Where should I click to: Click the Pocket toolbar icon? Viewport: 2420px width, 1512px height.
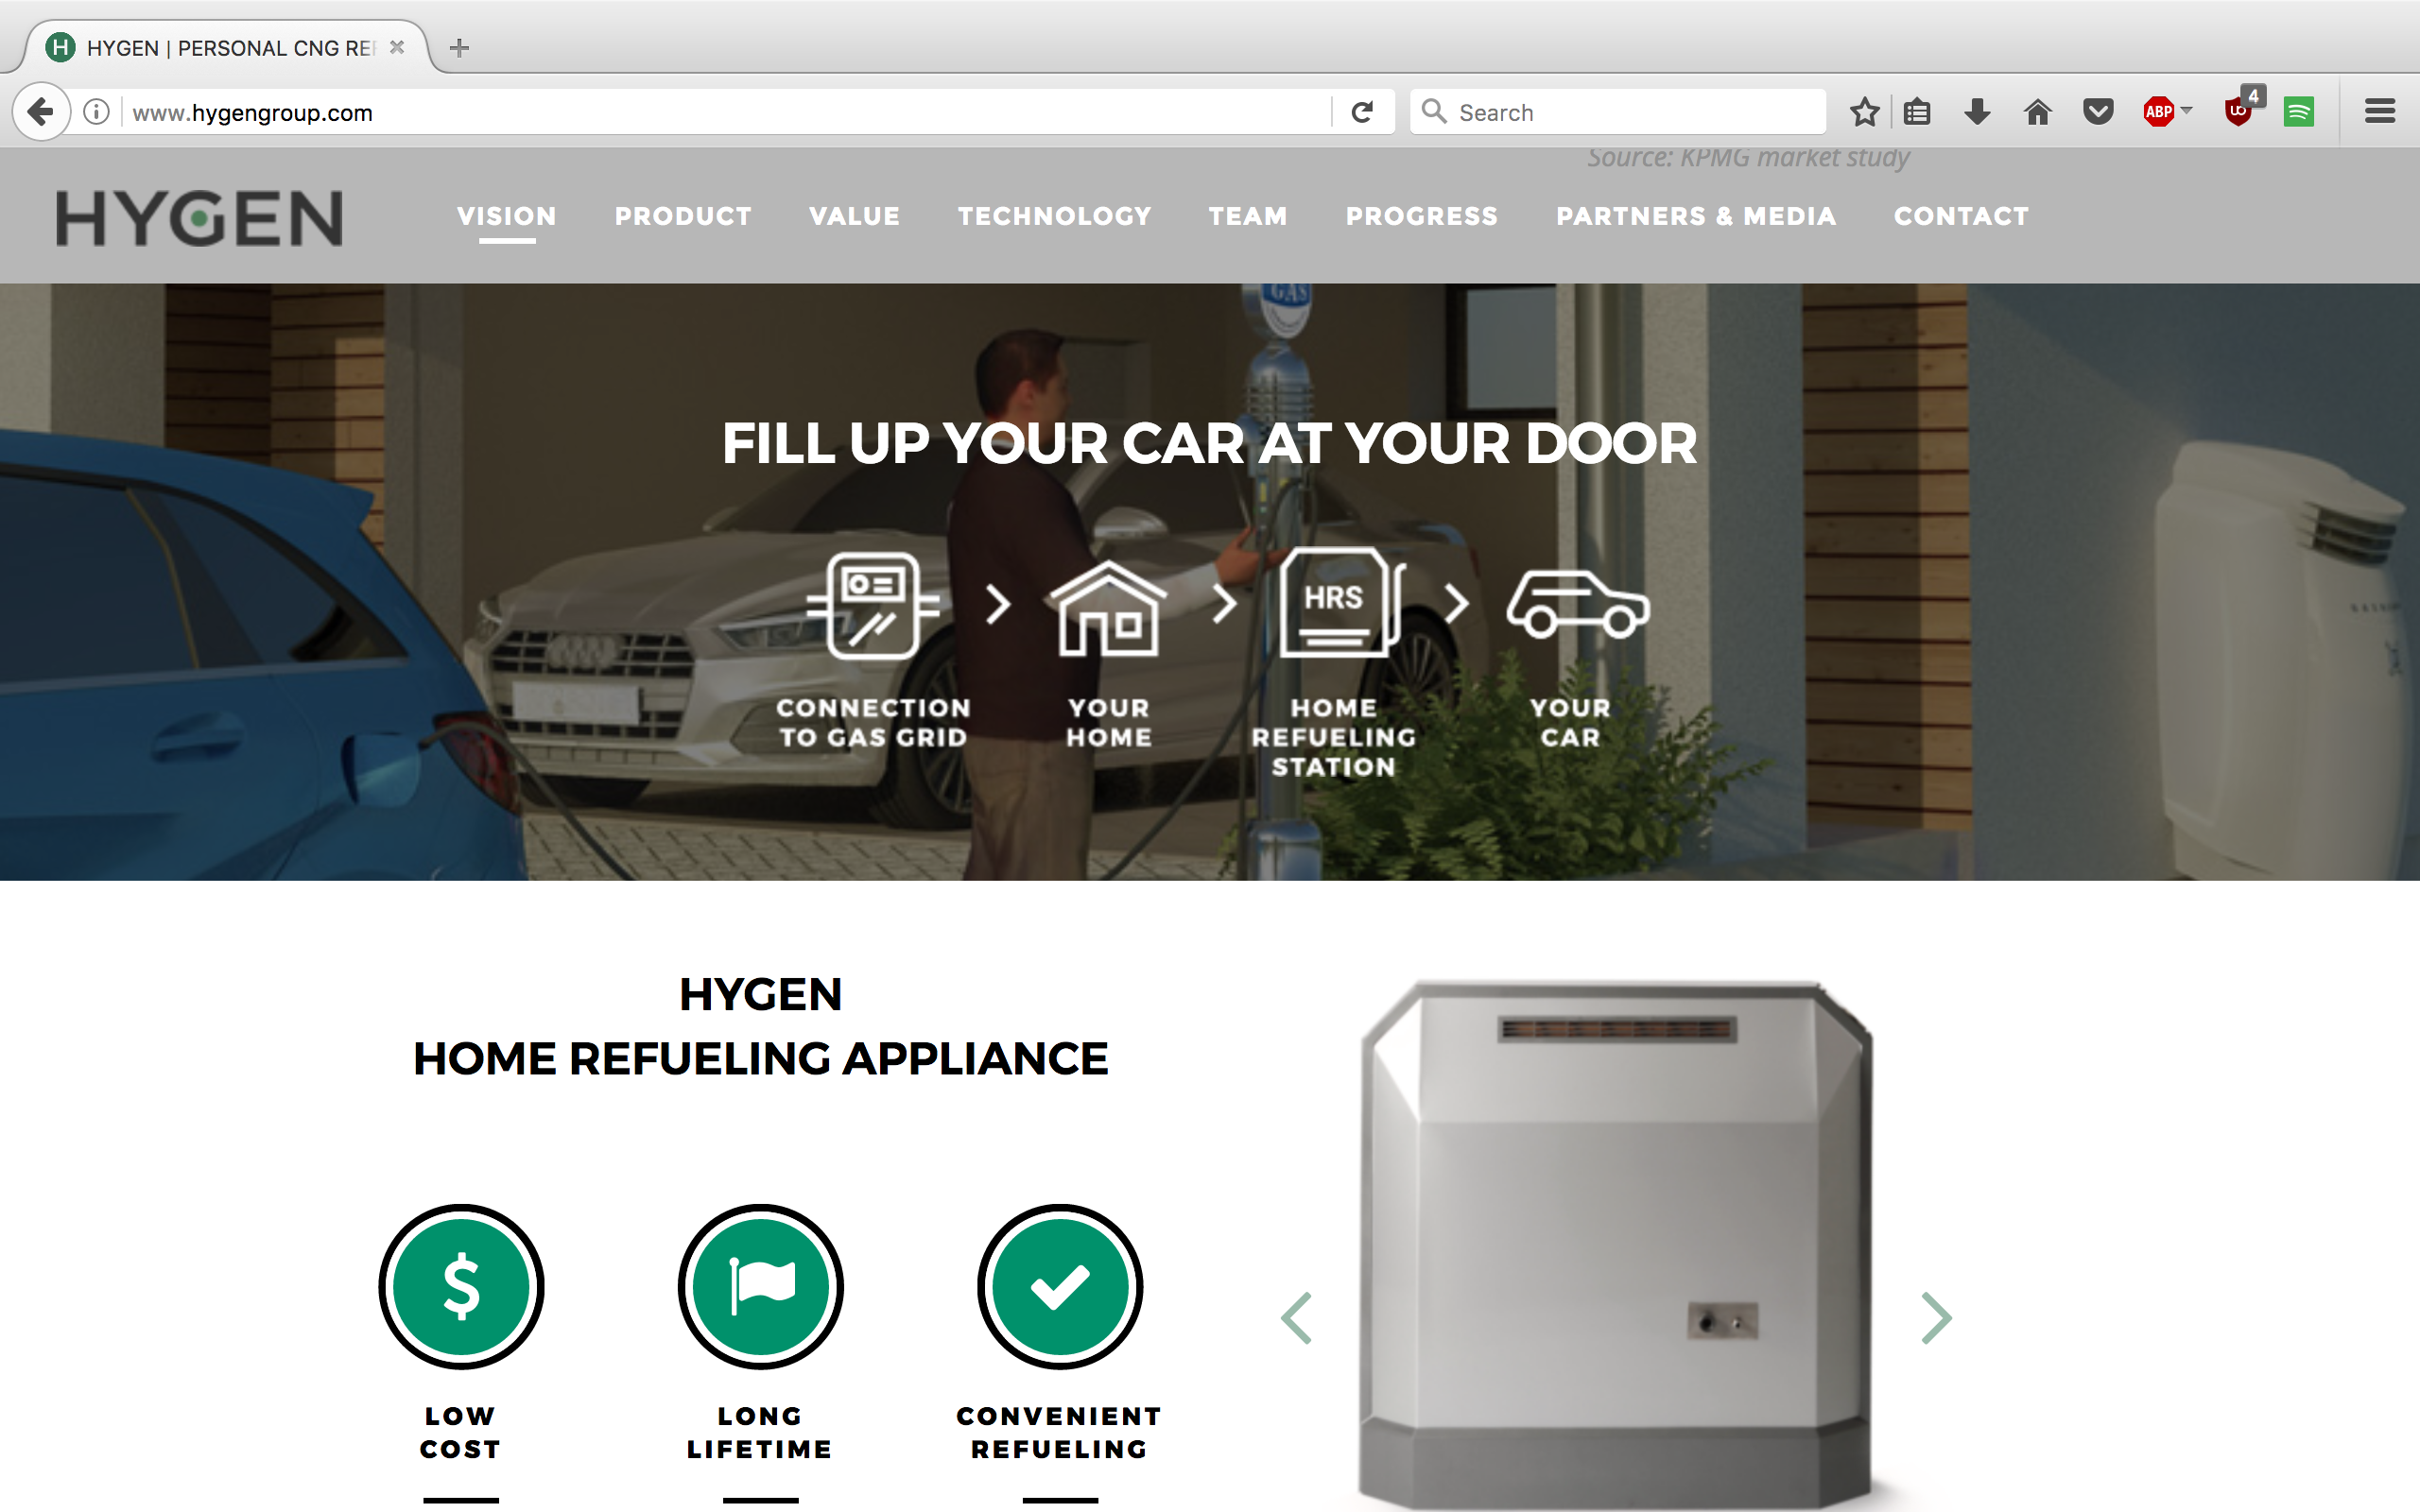[x=2098, y=112]
